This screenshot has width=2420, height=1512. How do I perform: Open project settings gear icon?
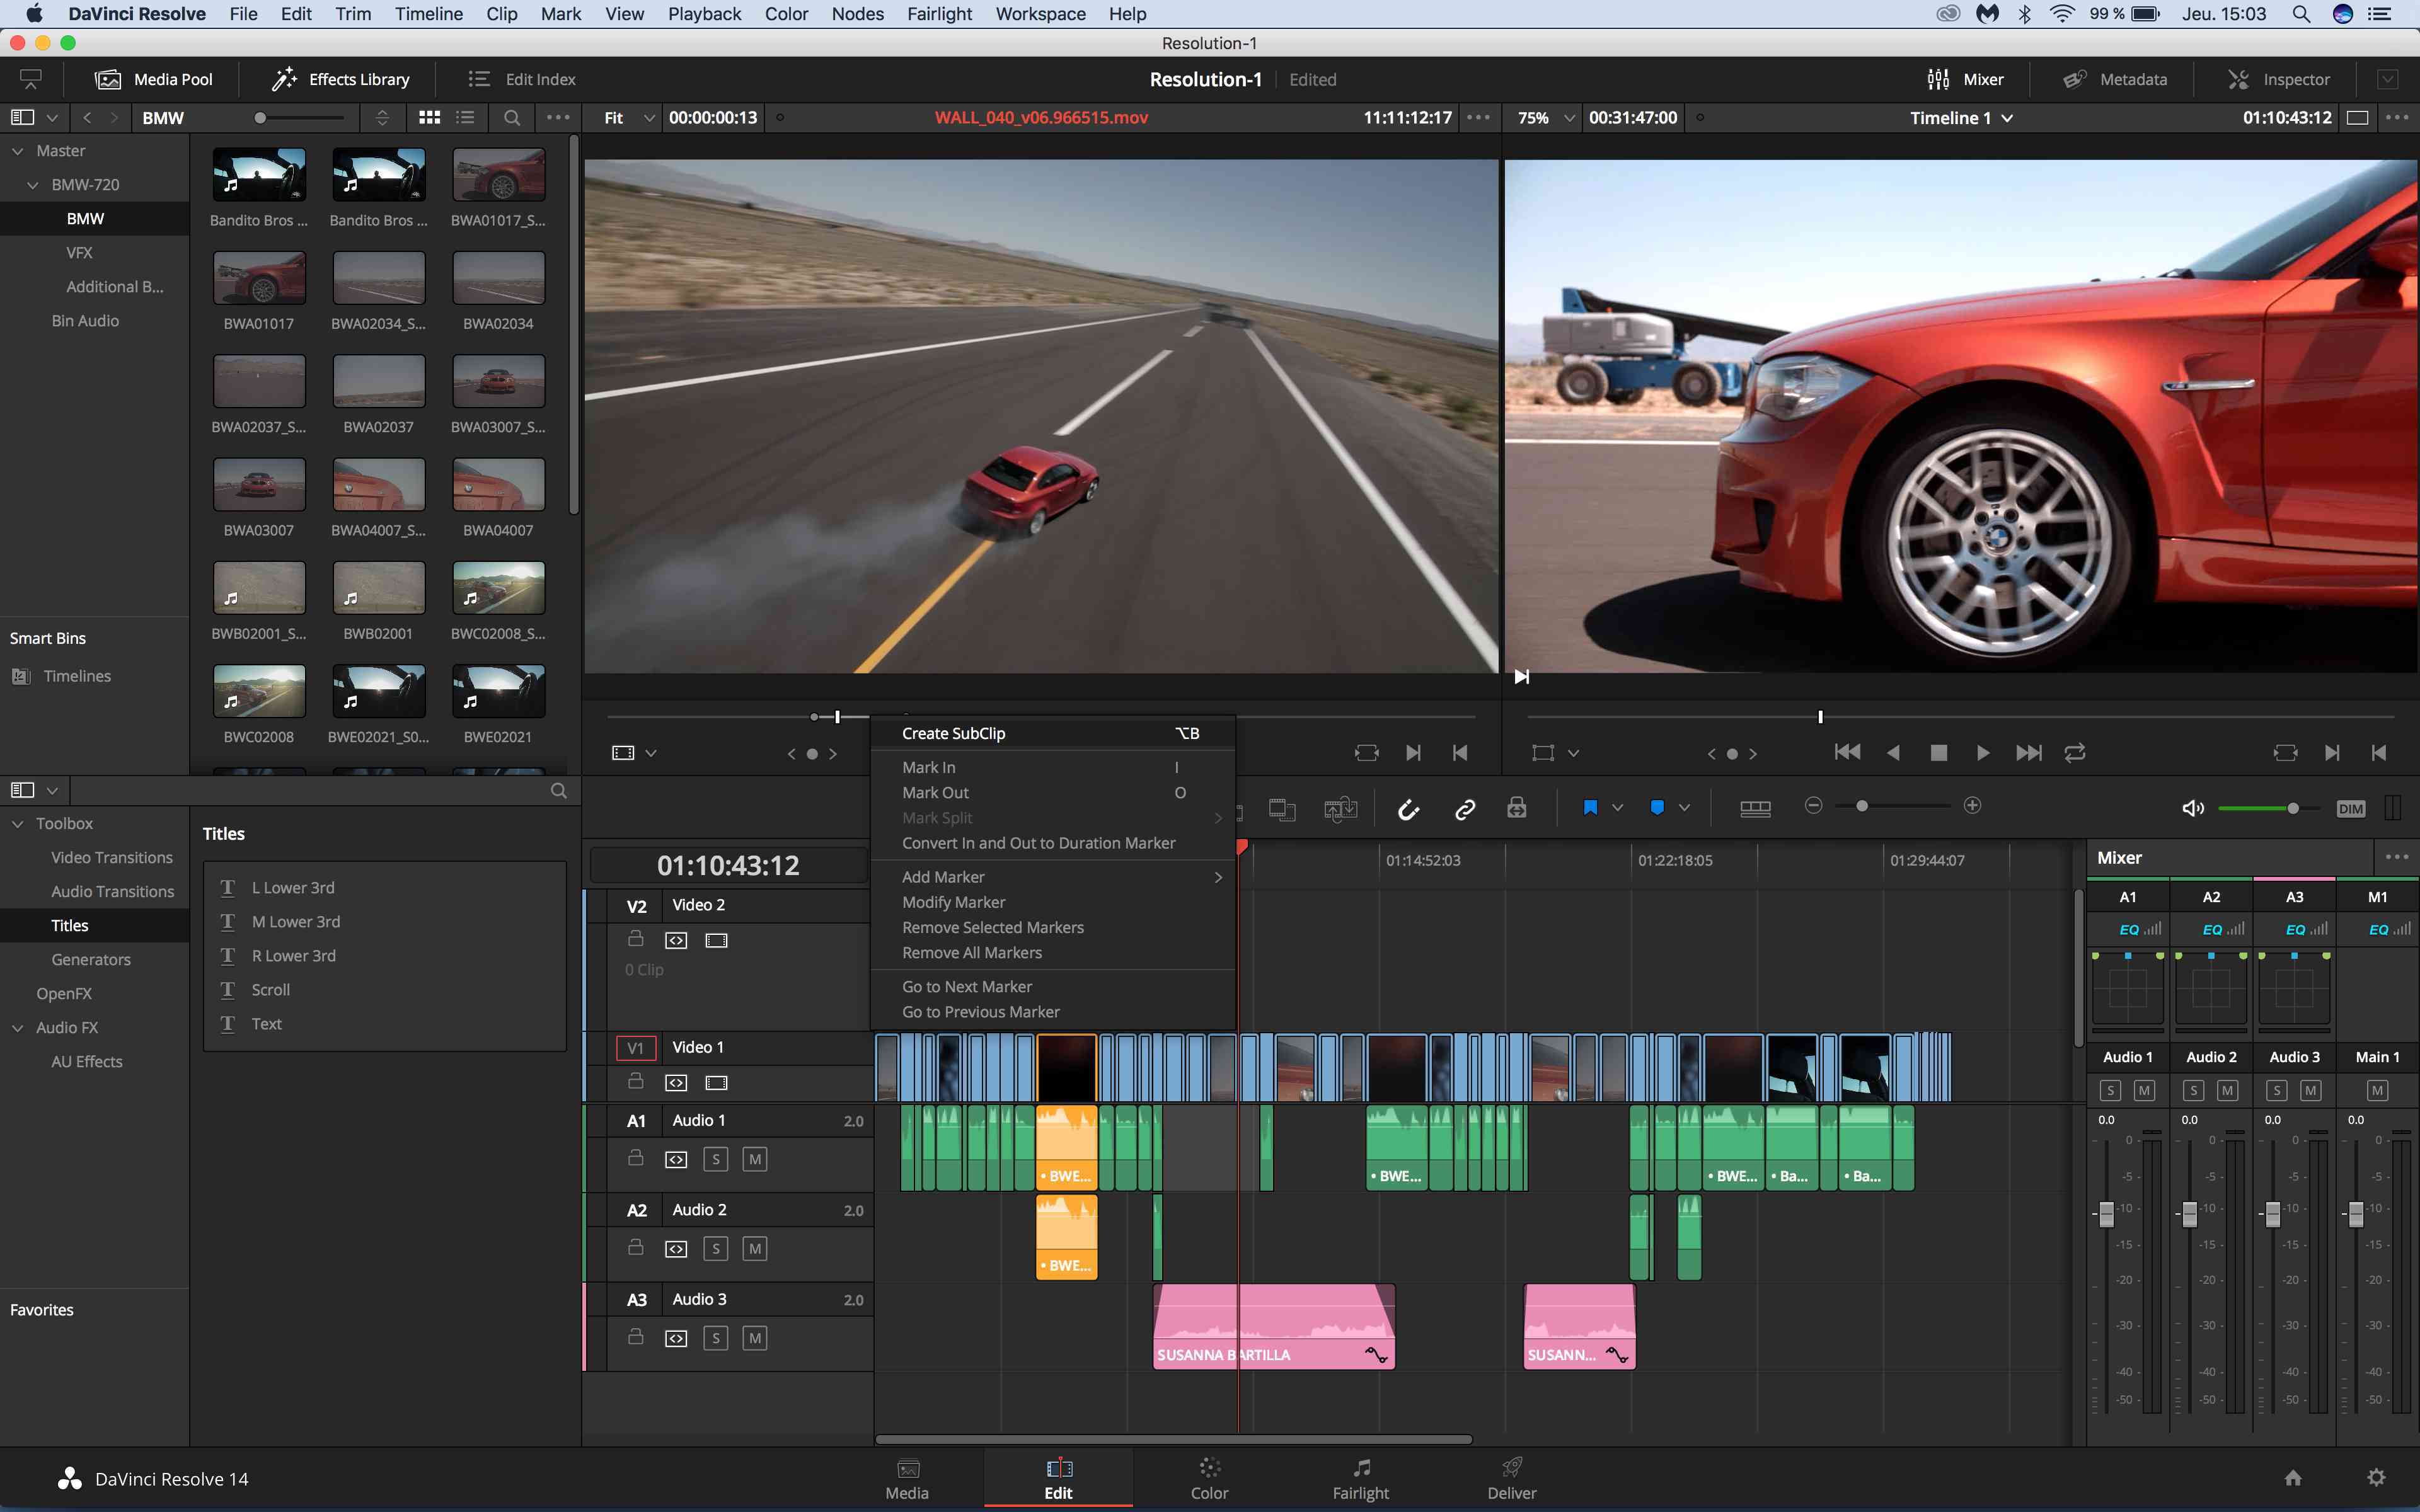click(2377, 1477)
